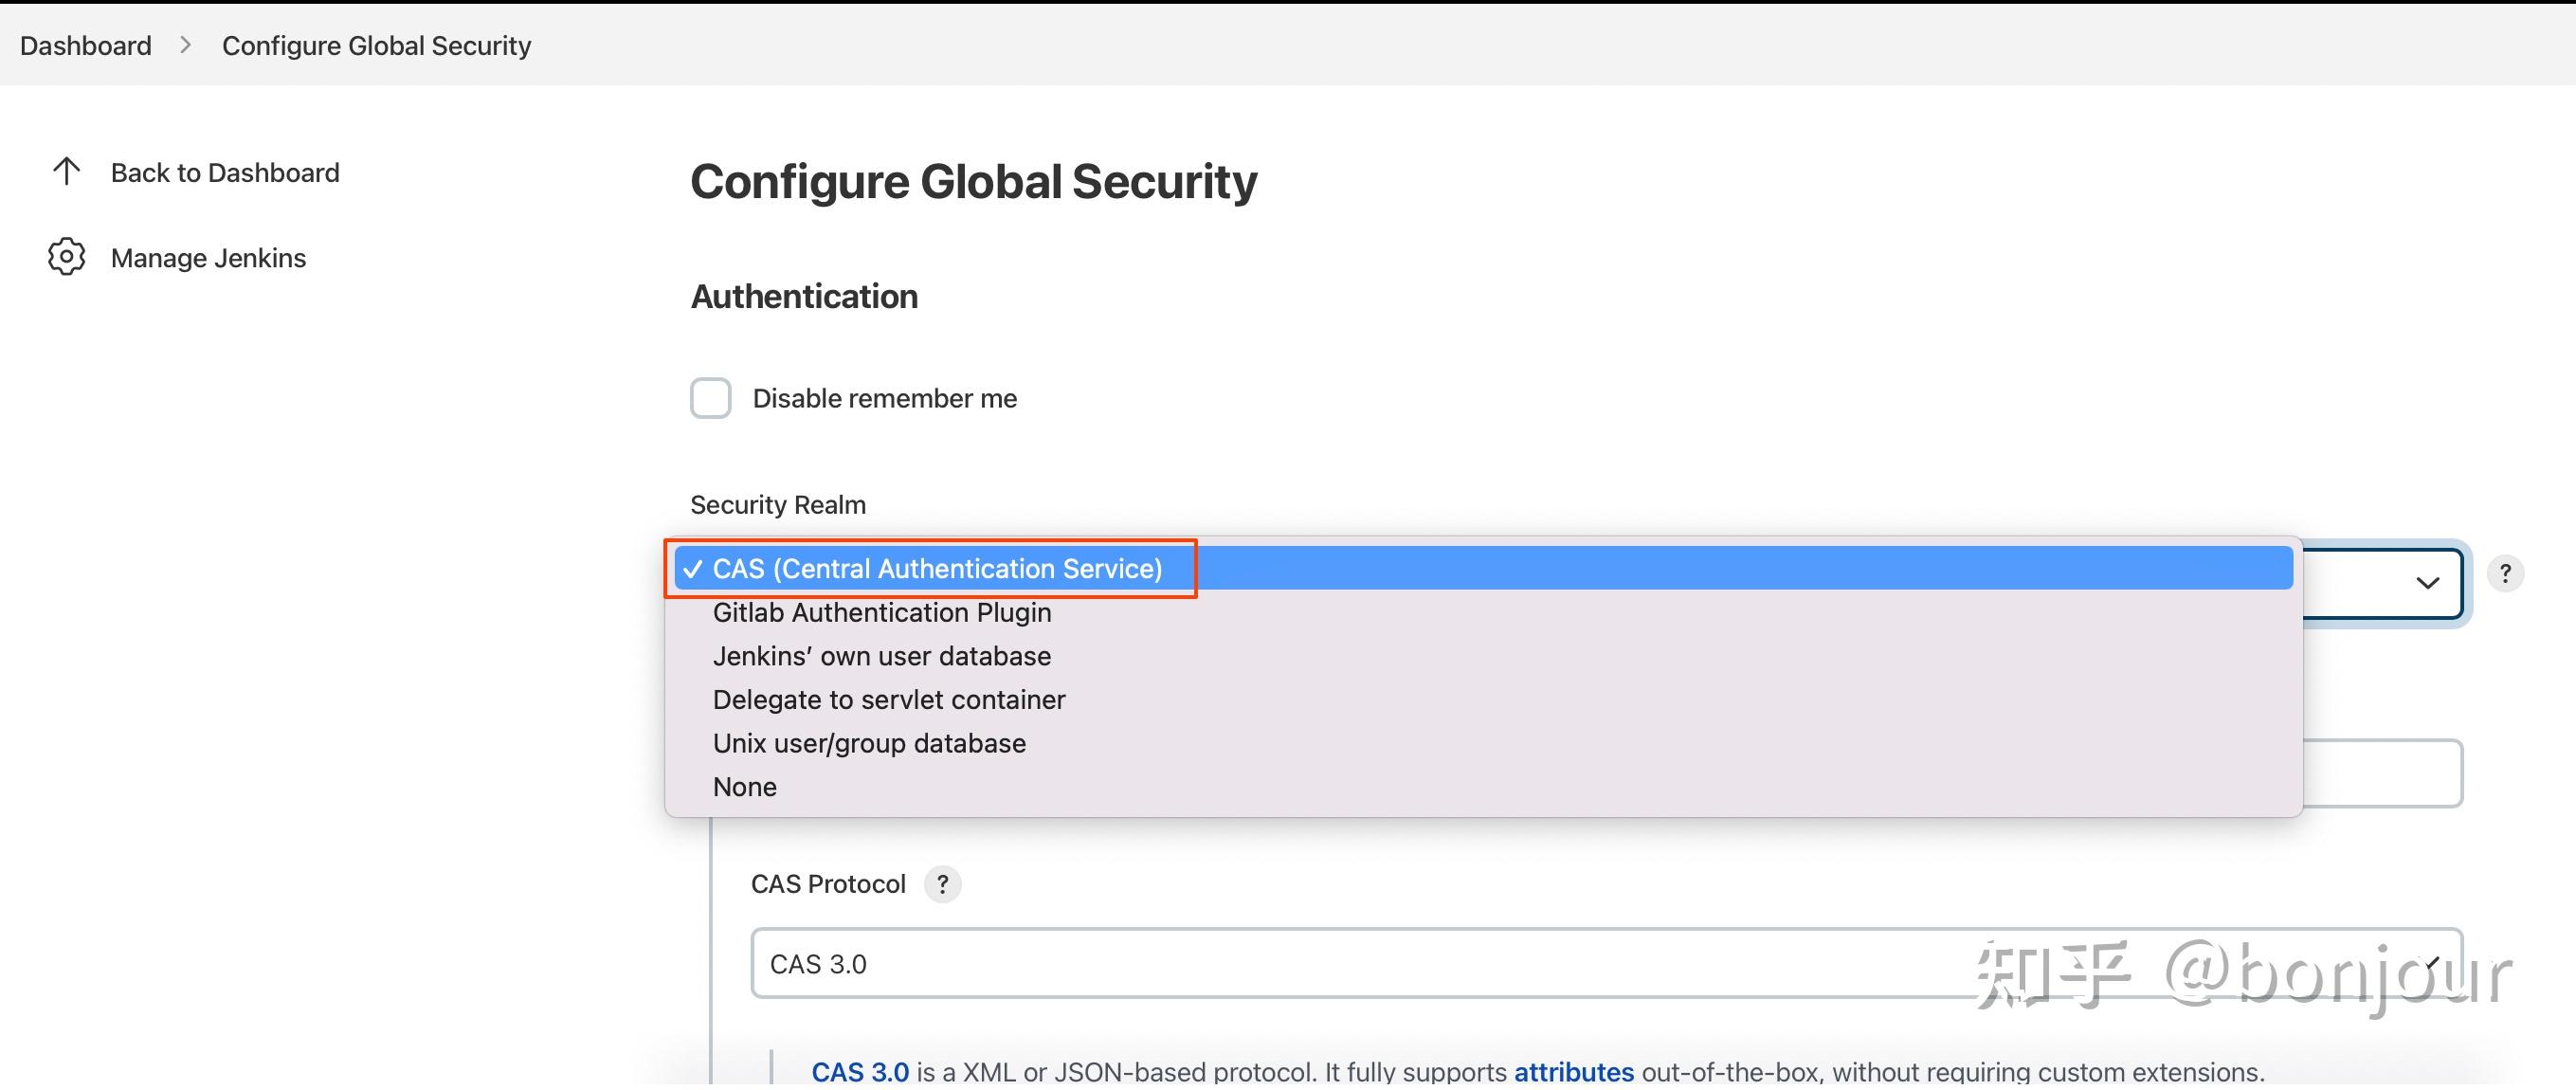Click the Manage Jenkins gear icon

click(x=66, y=257)
